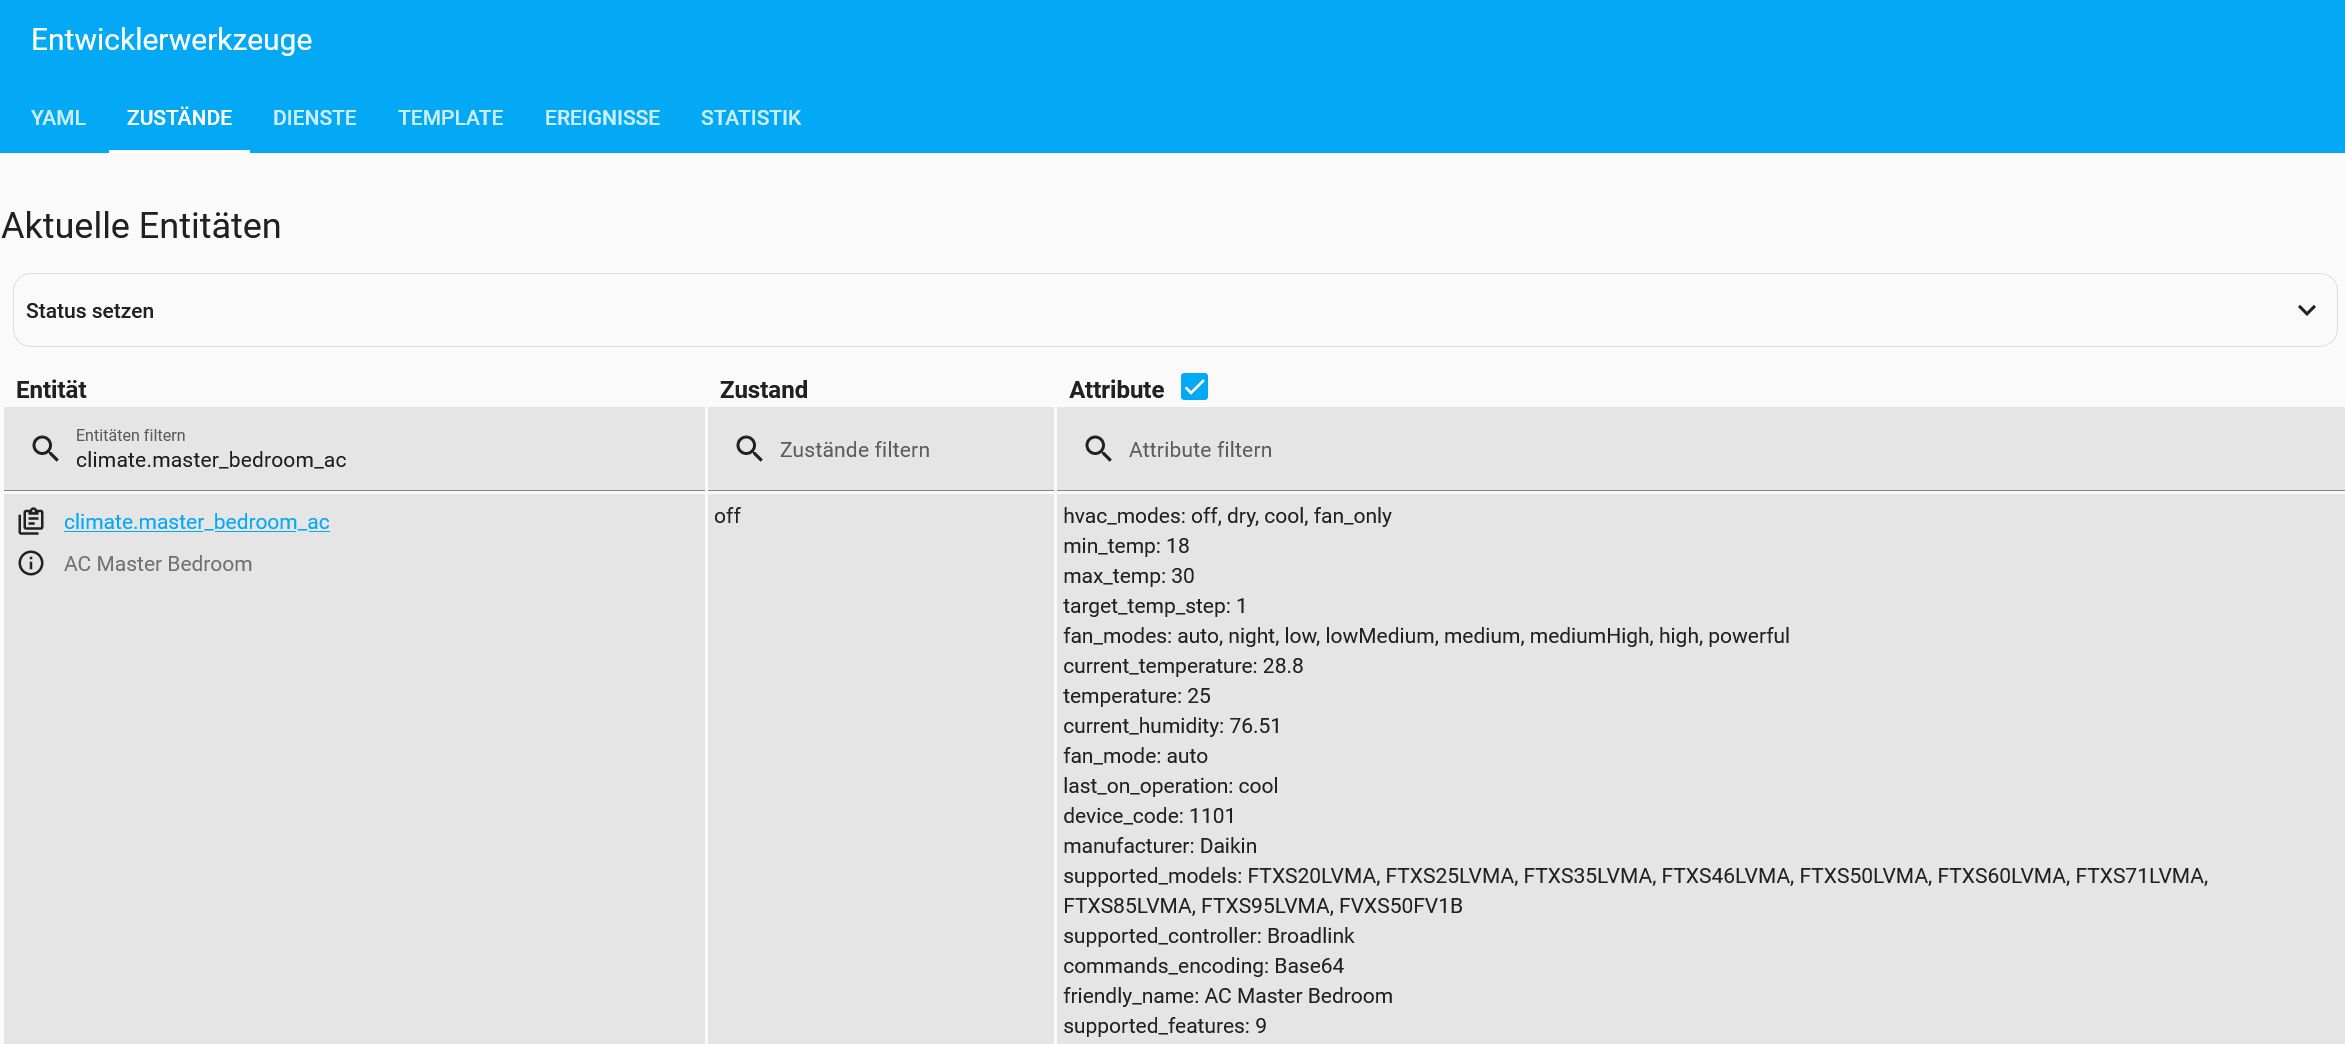The width and height of the screenshot is (2345, 1044).
Task: Click the search icon in Attribute filtern
Action: (1098, 449)
